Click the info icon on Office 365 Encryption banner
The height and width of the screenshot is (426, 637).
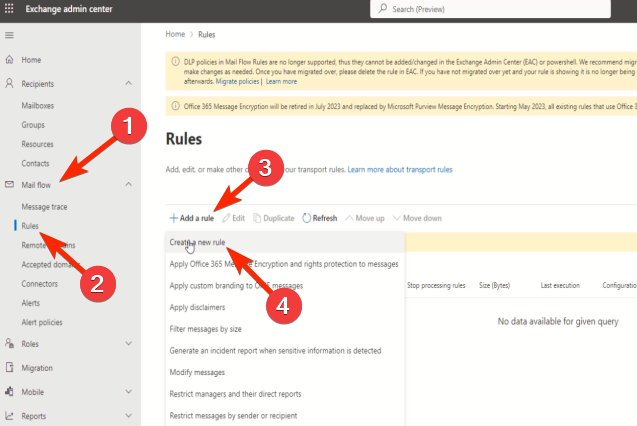tap(176, 106)
